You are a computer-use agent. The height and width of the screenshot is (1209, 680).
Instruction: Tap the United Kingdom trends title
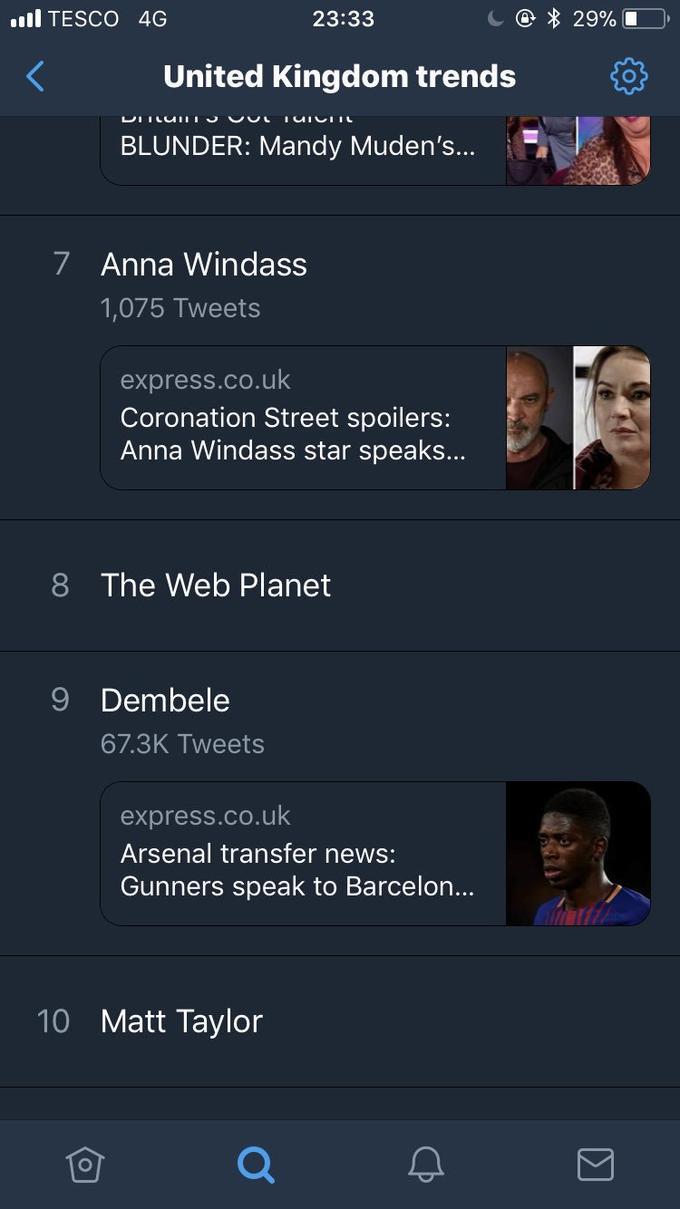point(339,75)
